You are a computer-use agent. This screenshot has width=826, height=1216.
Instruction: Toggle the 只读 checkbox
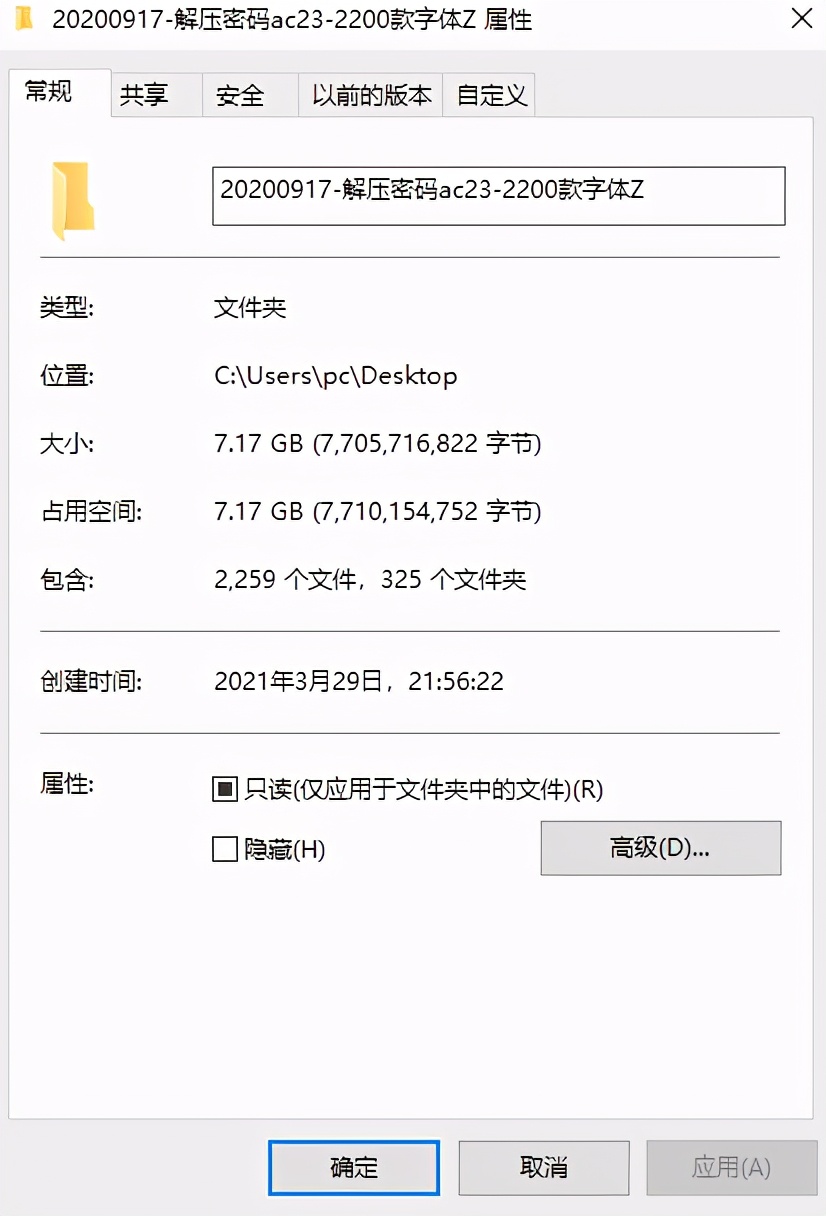(224, 789)
